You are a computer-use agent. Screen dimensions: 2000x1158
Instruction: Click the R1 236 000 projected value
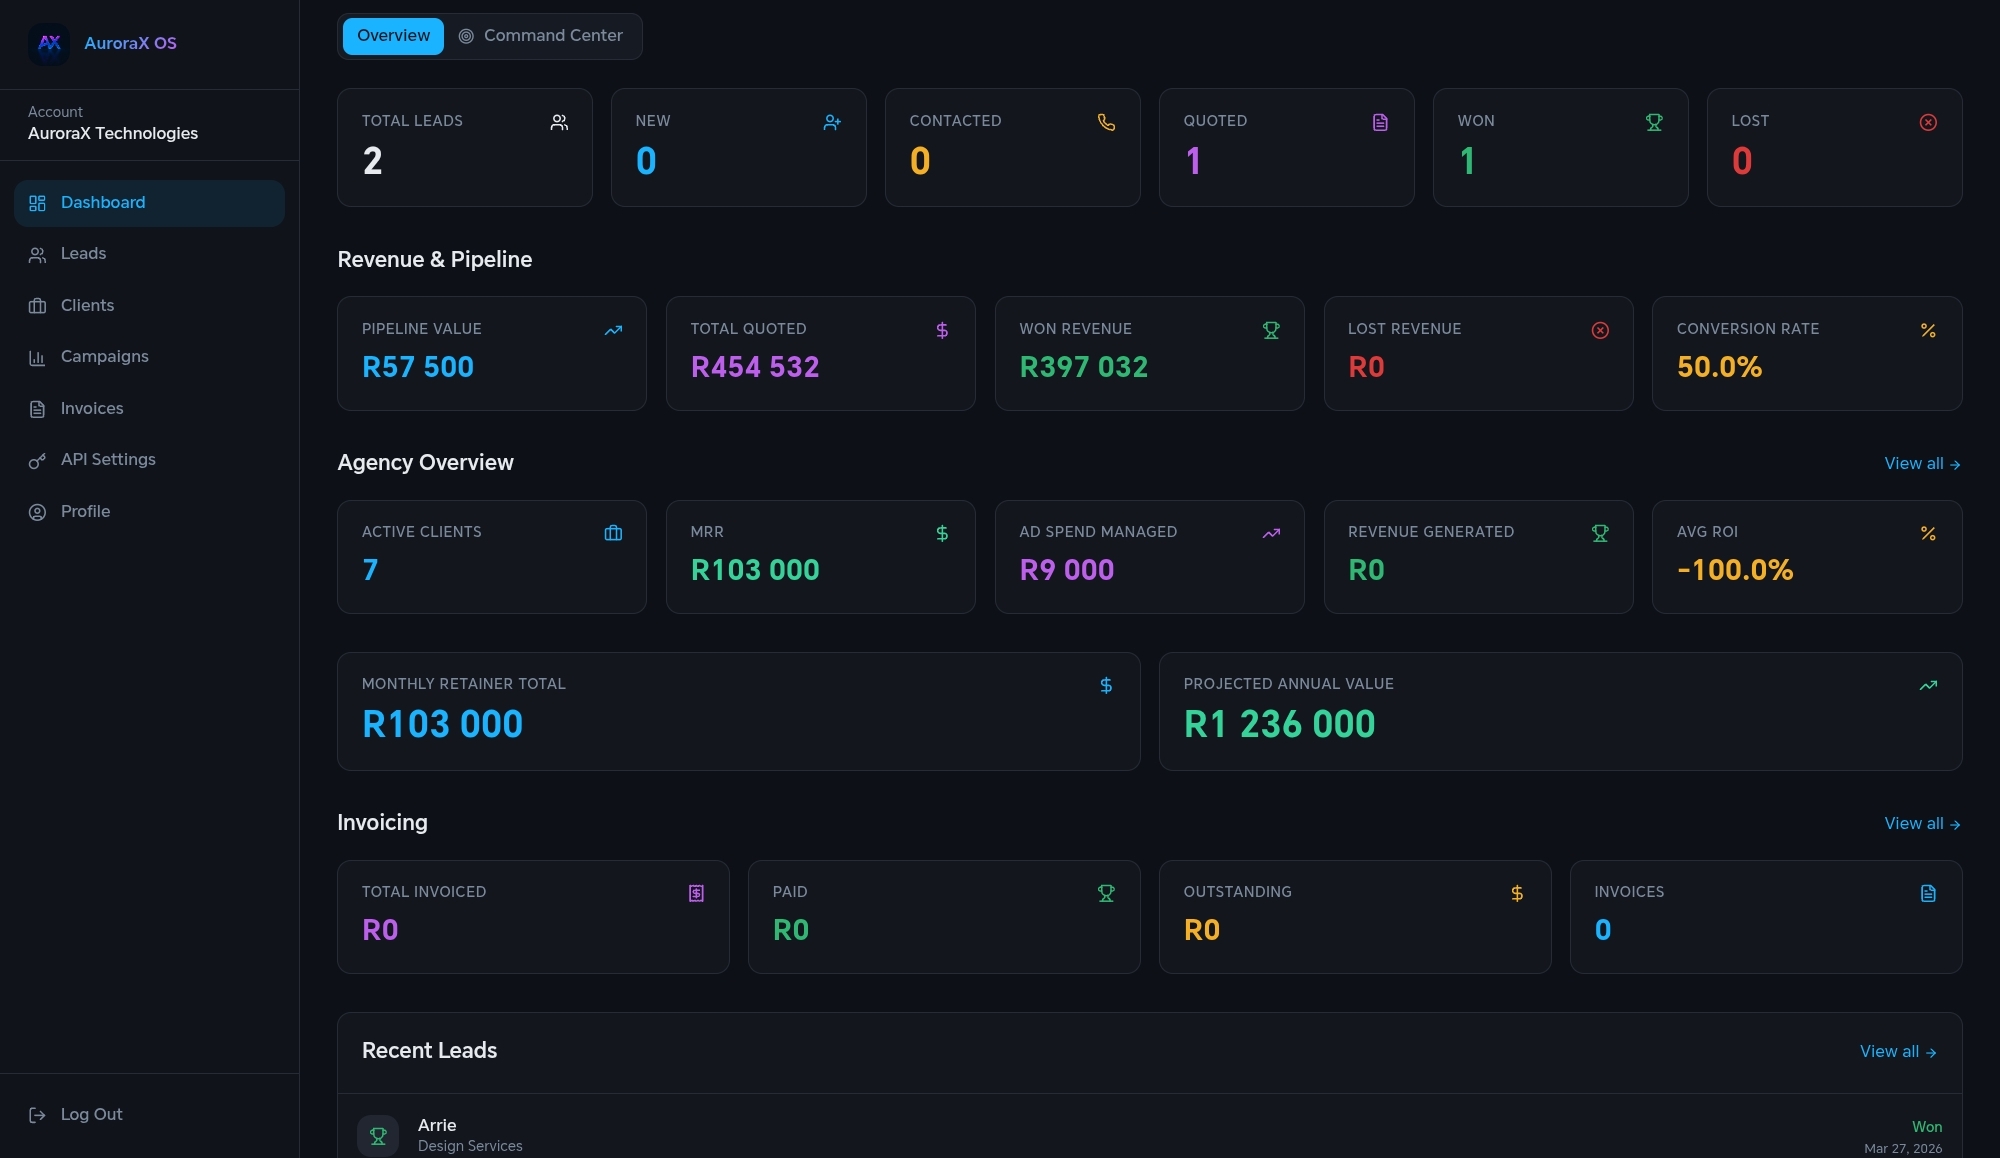pyautogui.click(x=1279, y=724)
